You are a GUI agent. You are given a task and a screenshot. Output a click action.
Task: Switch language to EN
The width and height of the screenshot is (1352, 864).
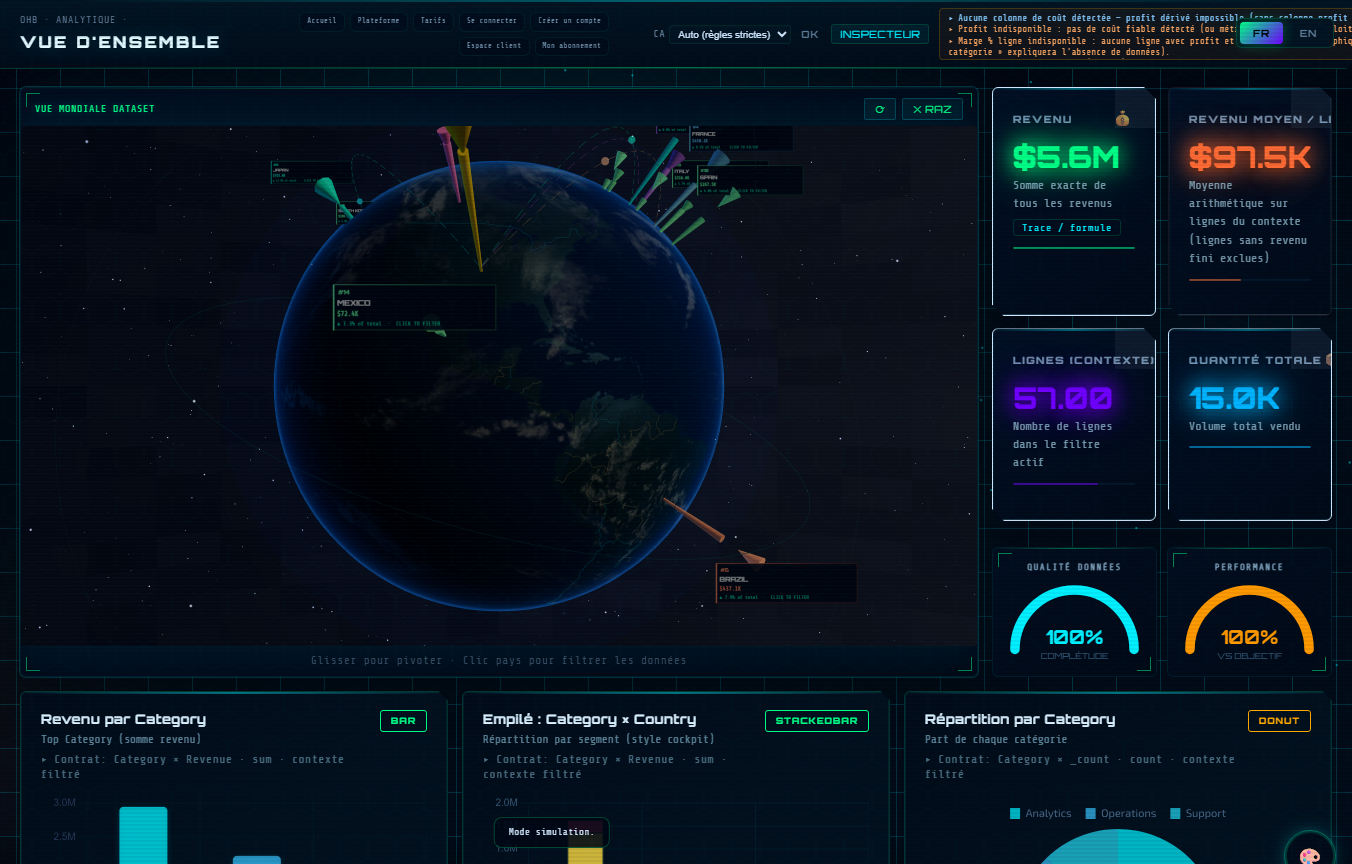pos(1308,33)
